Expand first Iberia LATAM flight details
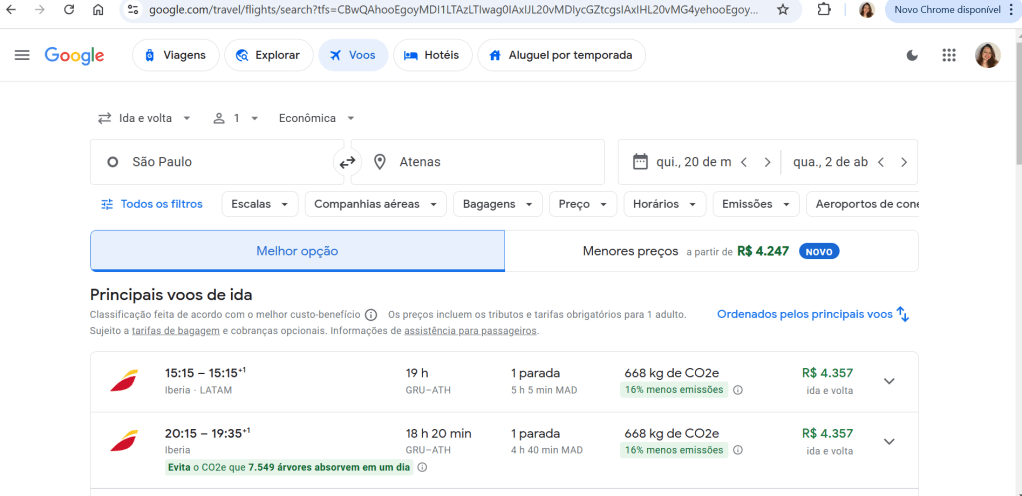 coord(889,381)
